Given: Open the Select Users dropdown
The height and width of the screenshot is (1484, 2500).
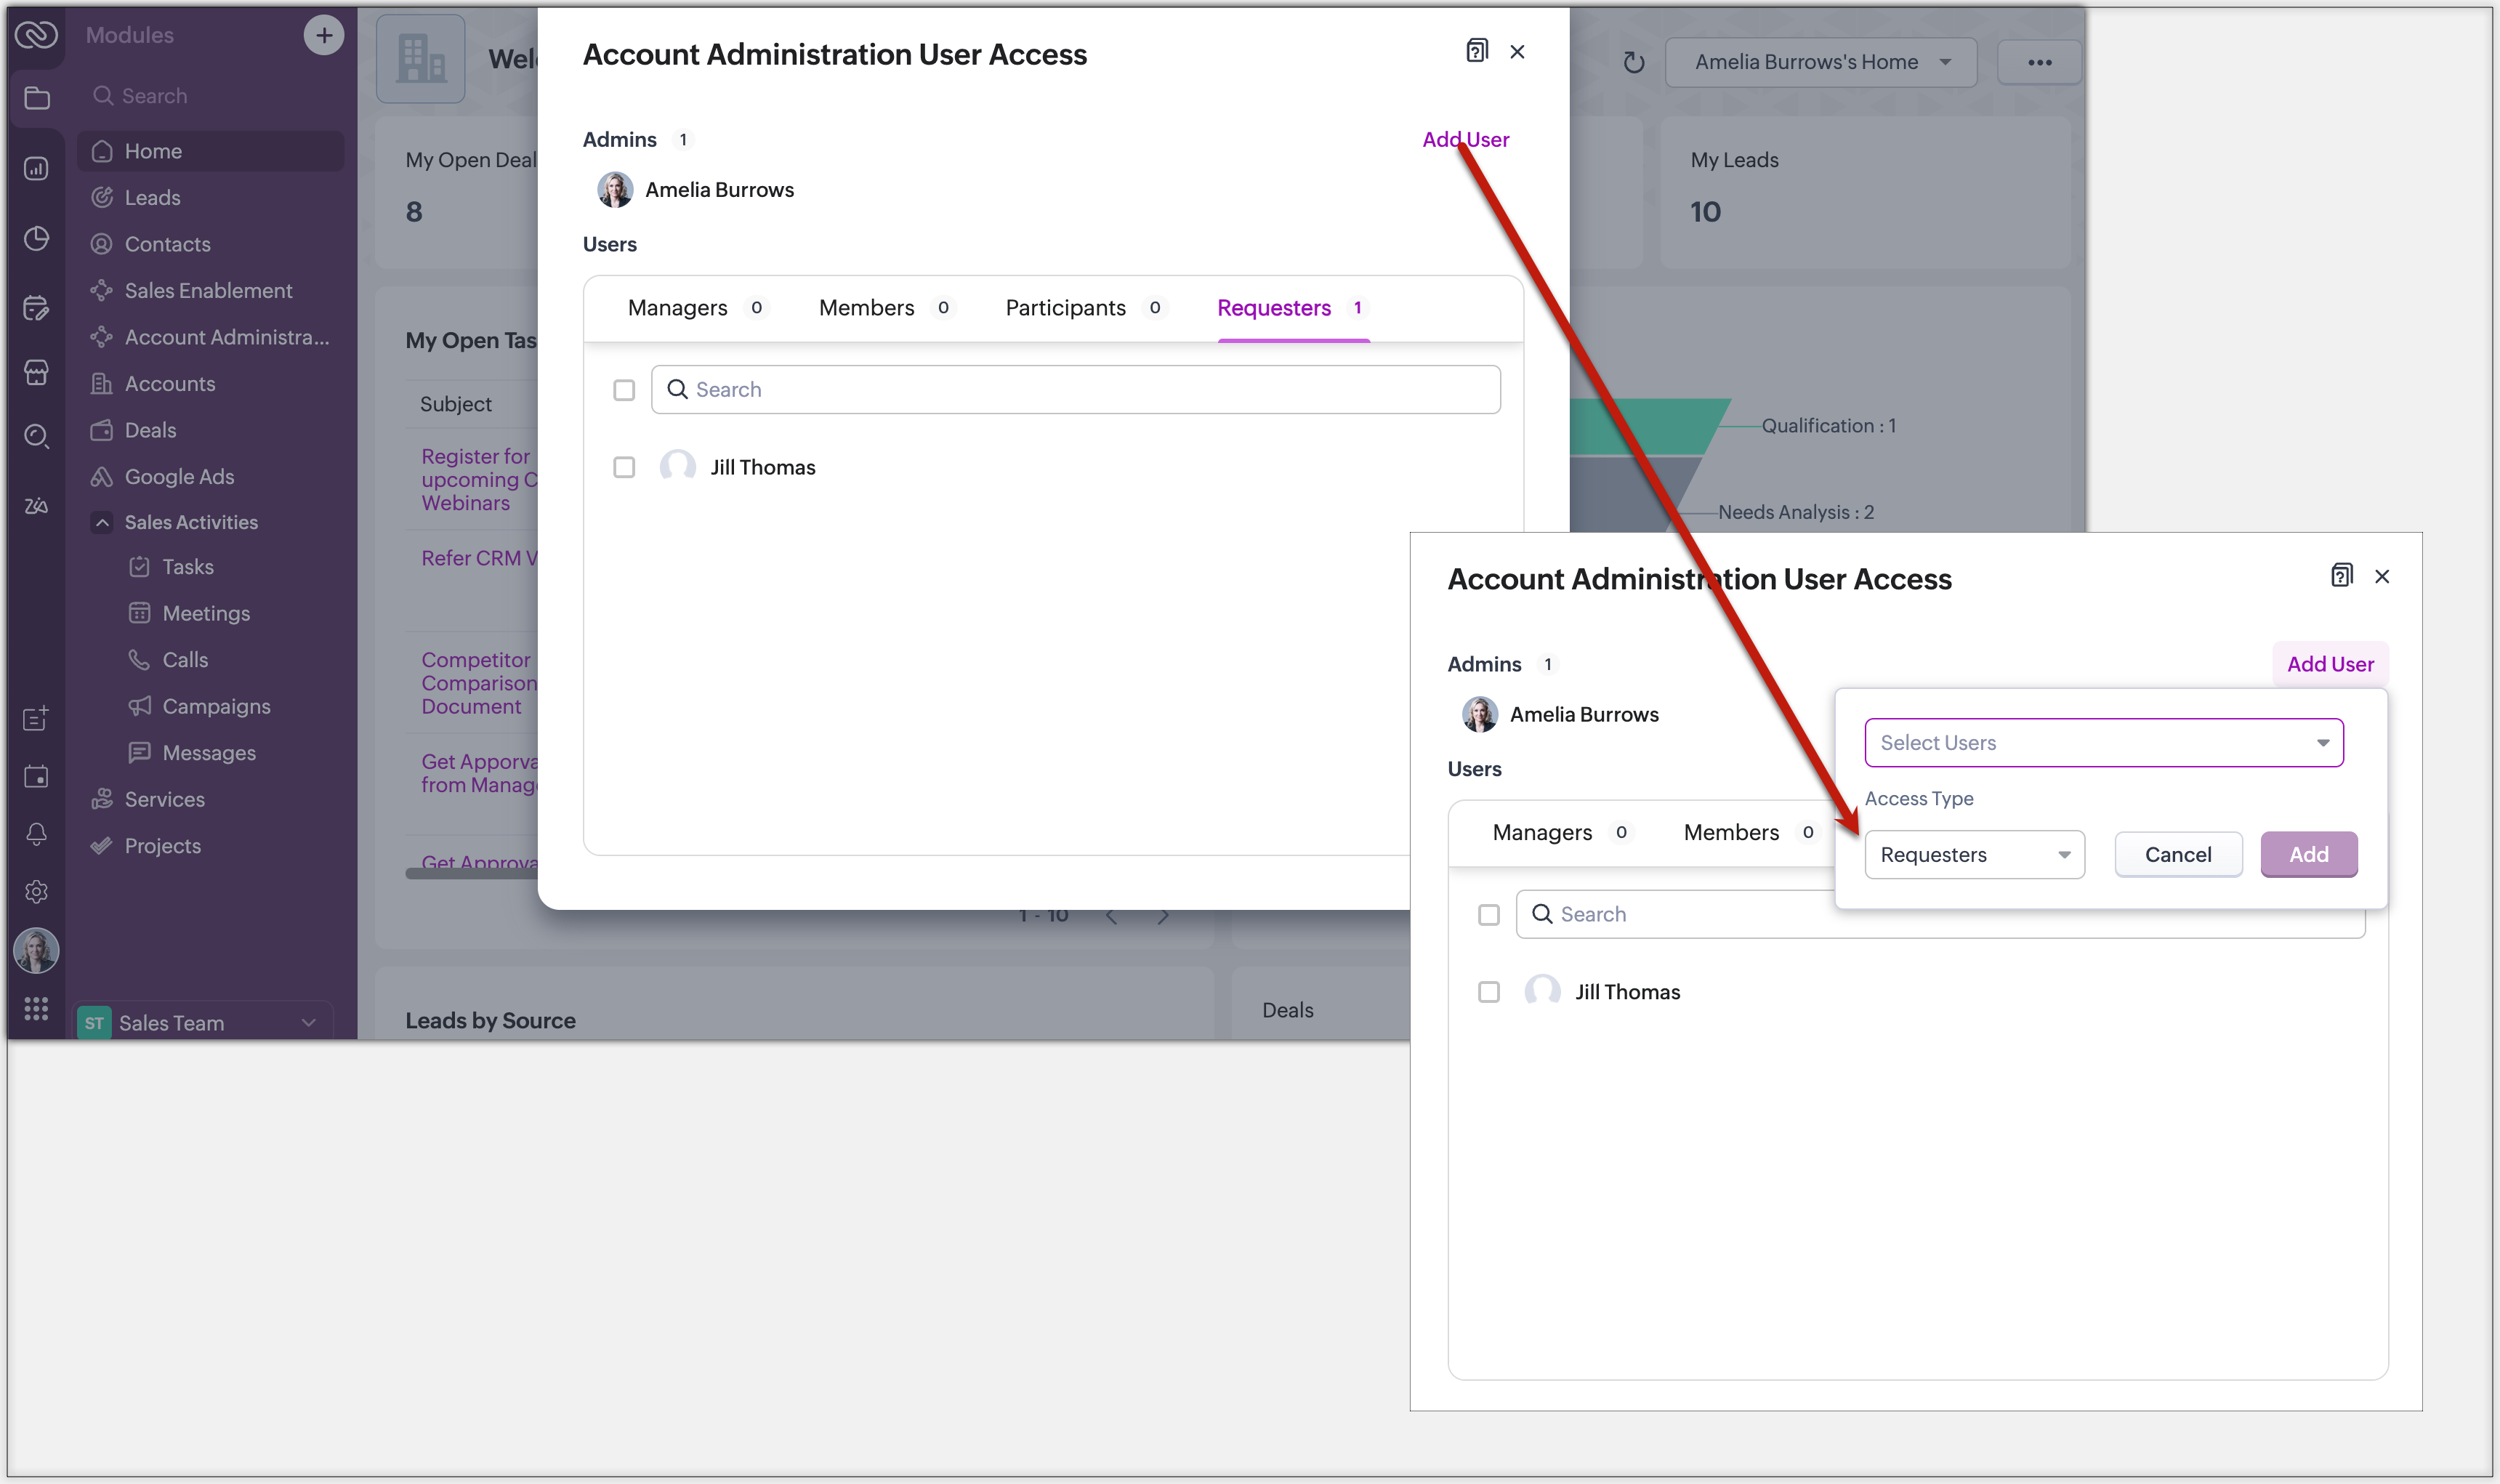Looking at the screenshot, I should pos(2103,742).
